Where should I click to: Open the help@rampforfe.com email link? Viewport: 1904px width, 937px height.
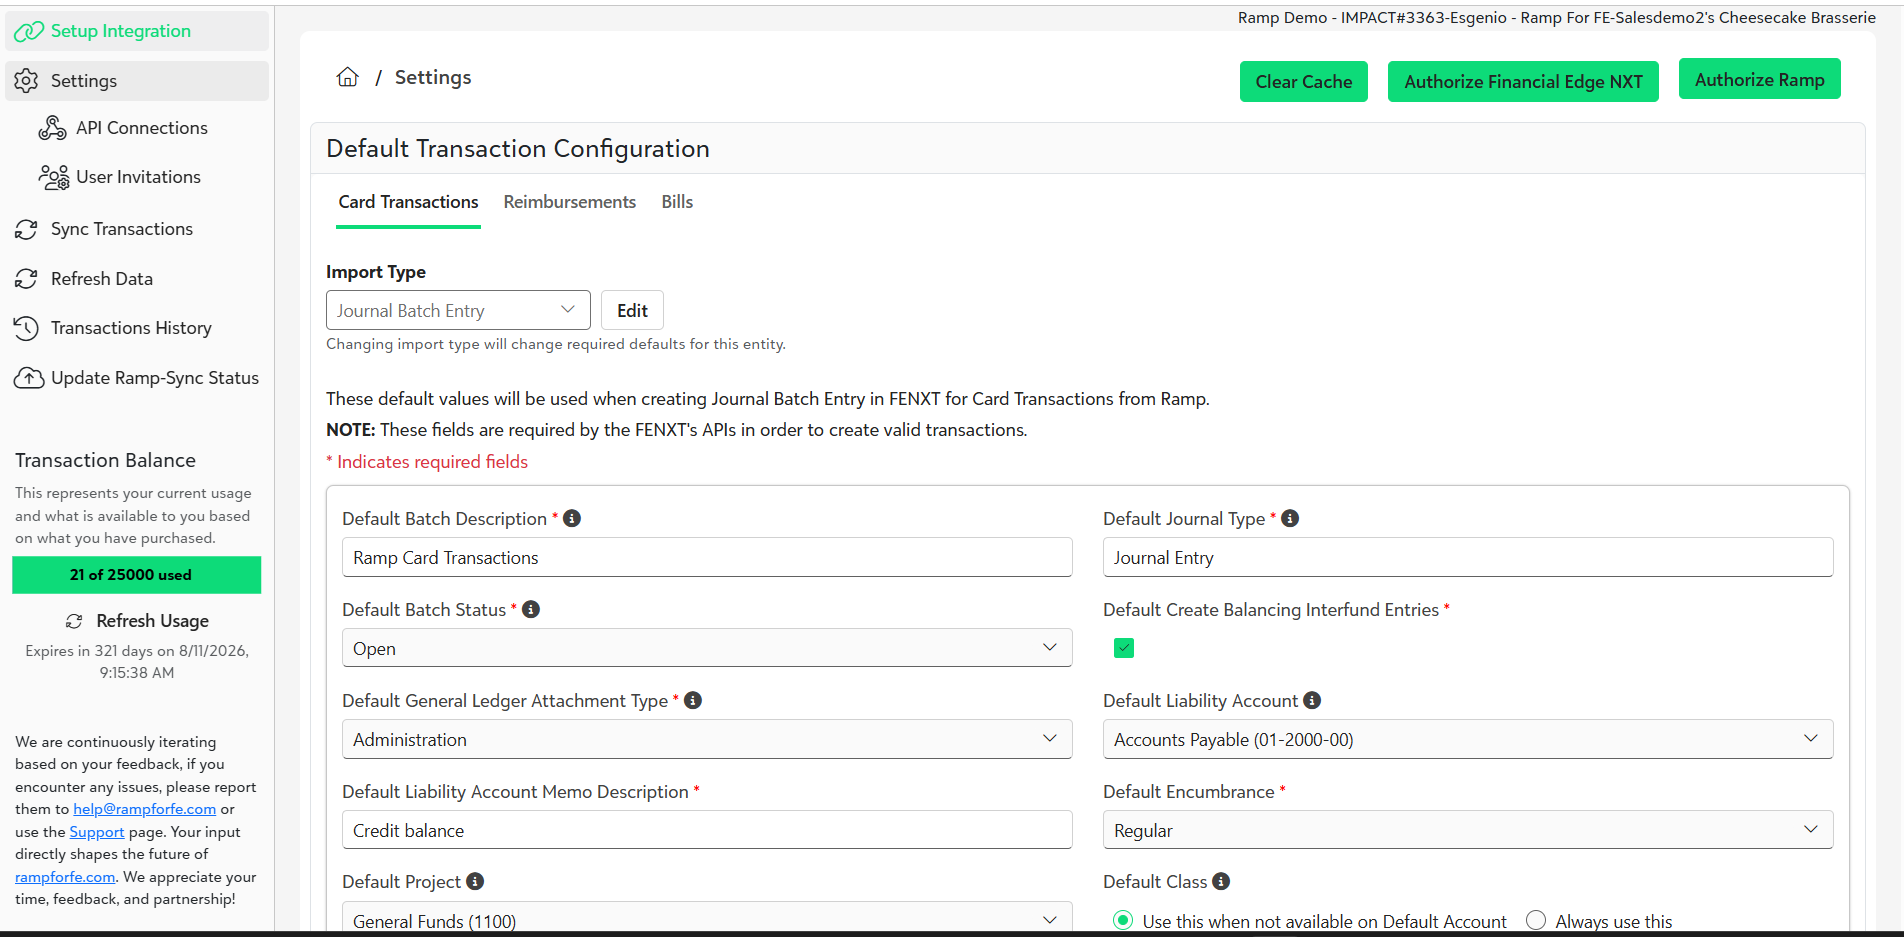144,809
